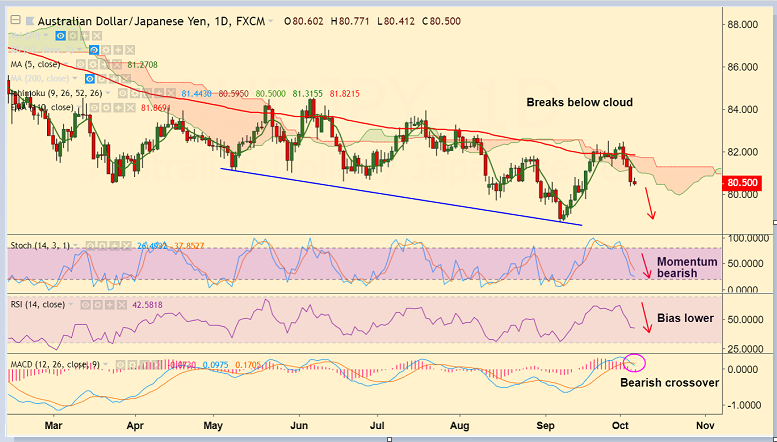Open dropdown arrow next to Ichimoku label
This screenshot has width=777, height=442.
coord(108,93)
